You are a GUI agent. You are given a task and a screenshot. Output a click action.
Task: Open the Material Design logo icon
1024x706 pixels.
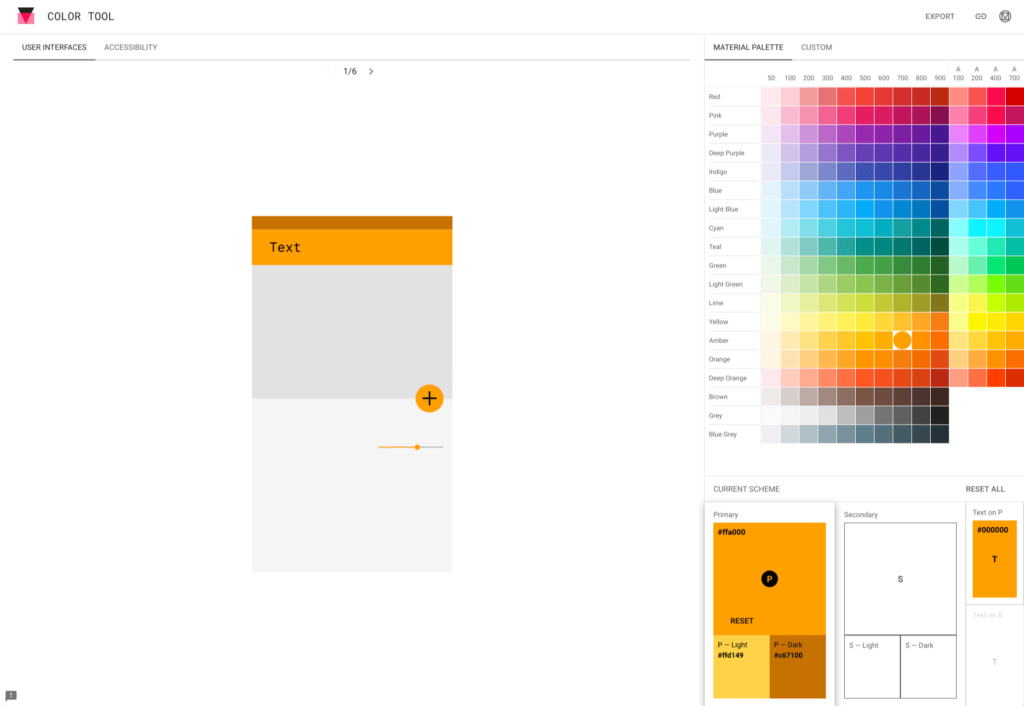(1005, 16)
